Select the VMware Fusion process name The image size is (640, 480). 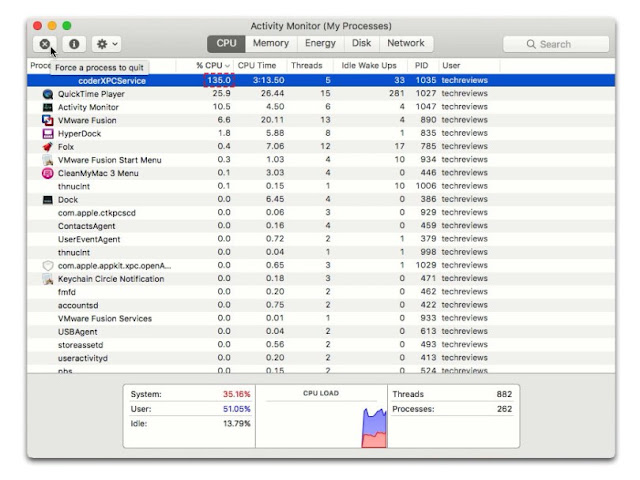(x=87, y=120)
